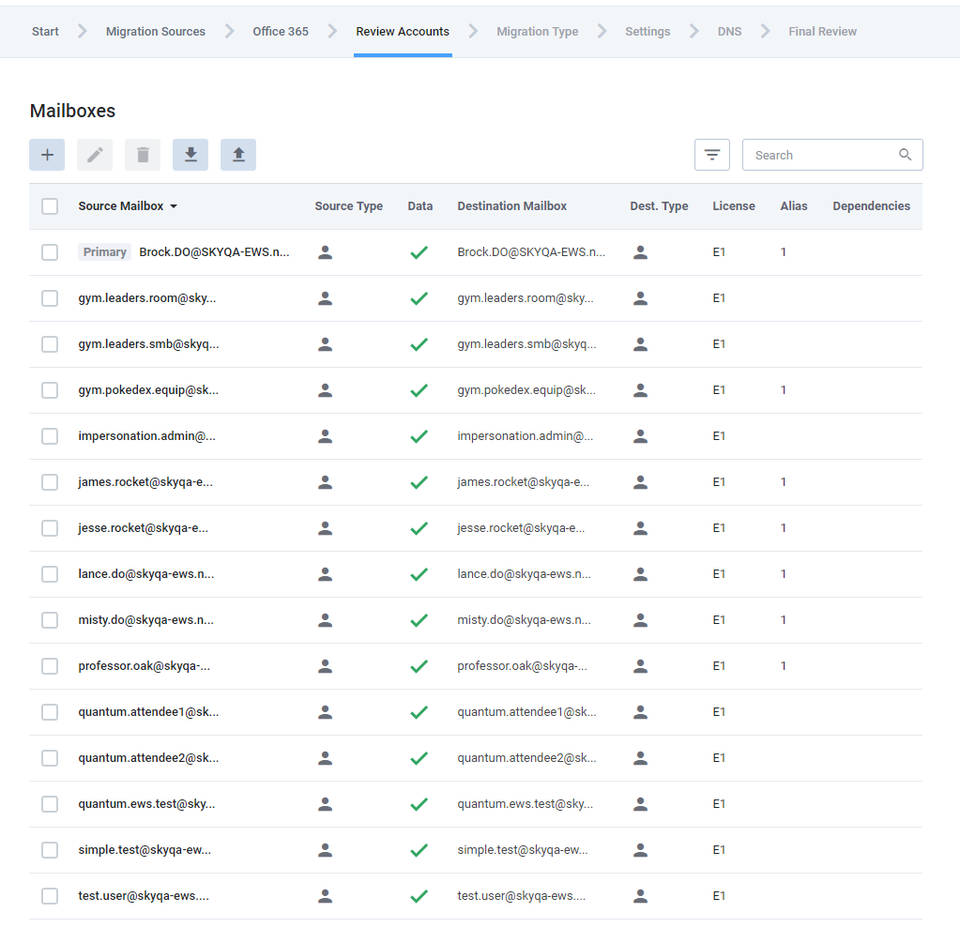Click the delete trash icon

143,155
